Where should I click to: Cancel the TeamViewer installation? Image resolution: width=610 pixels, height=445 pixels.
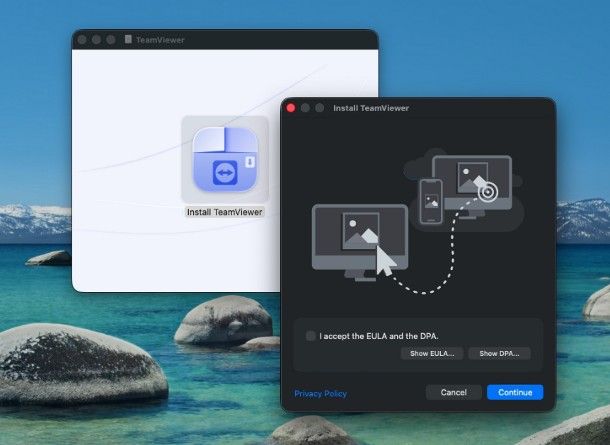454,392
